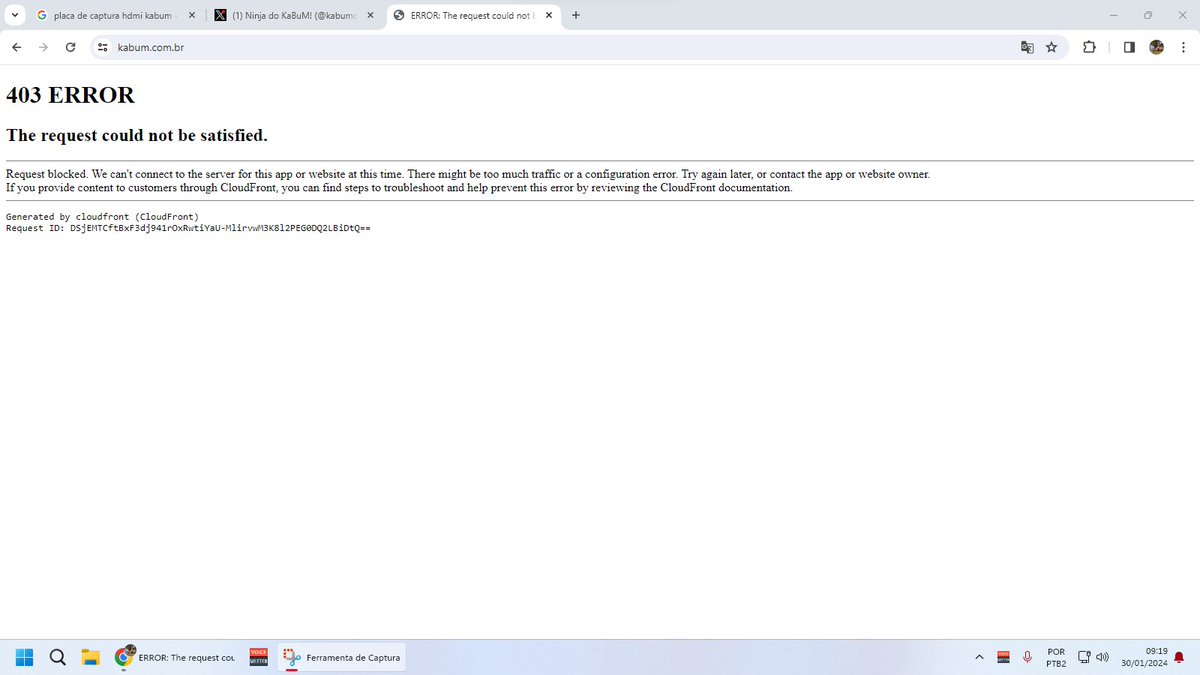1200x675 pixels.
Task: Click the microphone tray icon
Action: point(1027,657)
